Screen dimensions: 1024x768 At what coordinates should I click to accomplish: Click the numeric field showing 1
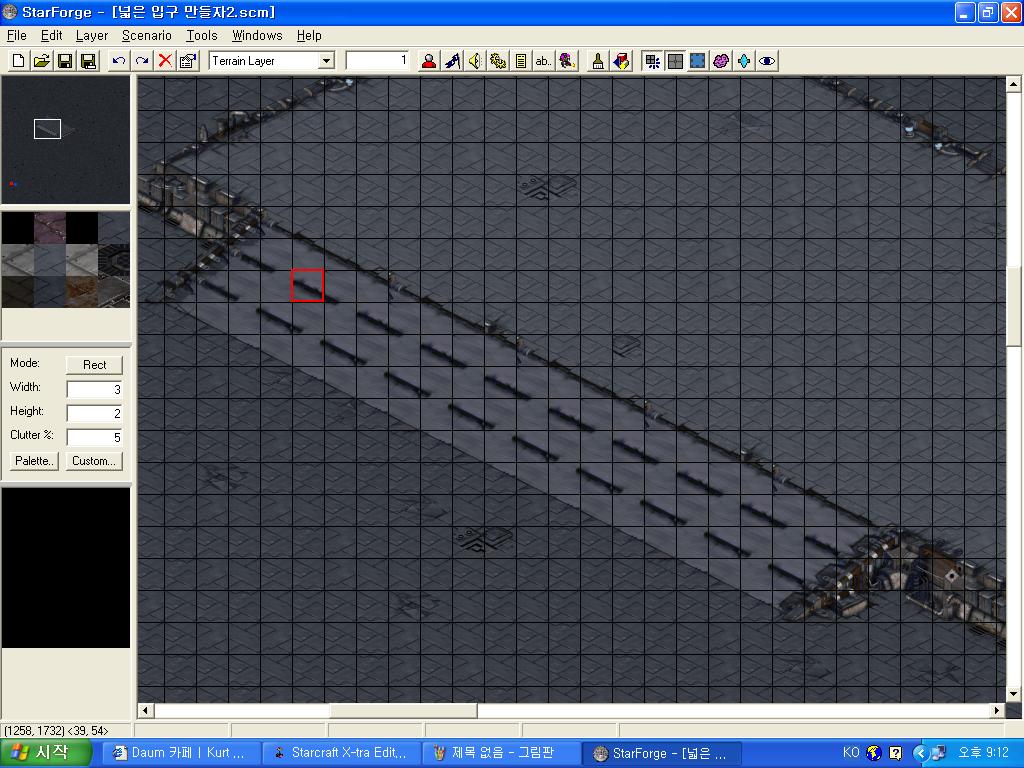(x=377, y=61)
